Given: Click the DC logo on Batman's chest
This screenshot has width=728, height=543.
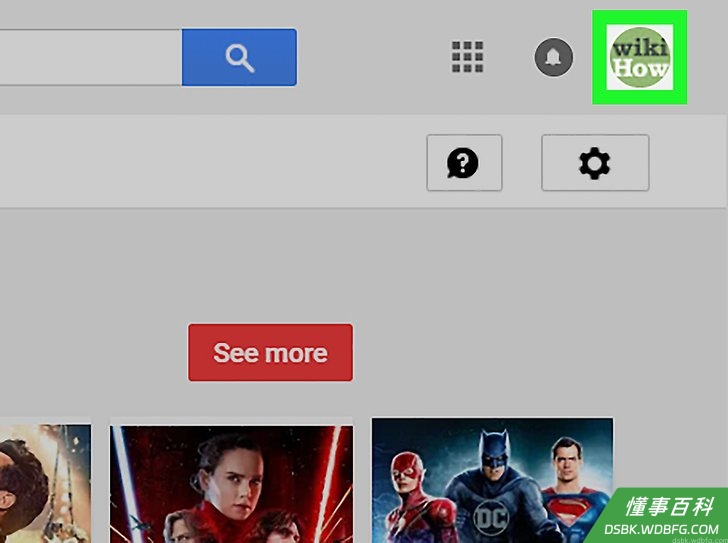Looking at the screenshot, I should [x=491, y=518].
